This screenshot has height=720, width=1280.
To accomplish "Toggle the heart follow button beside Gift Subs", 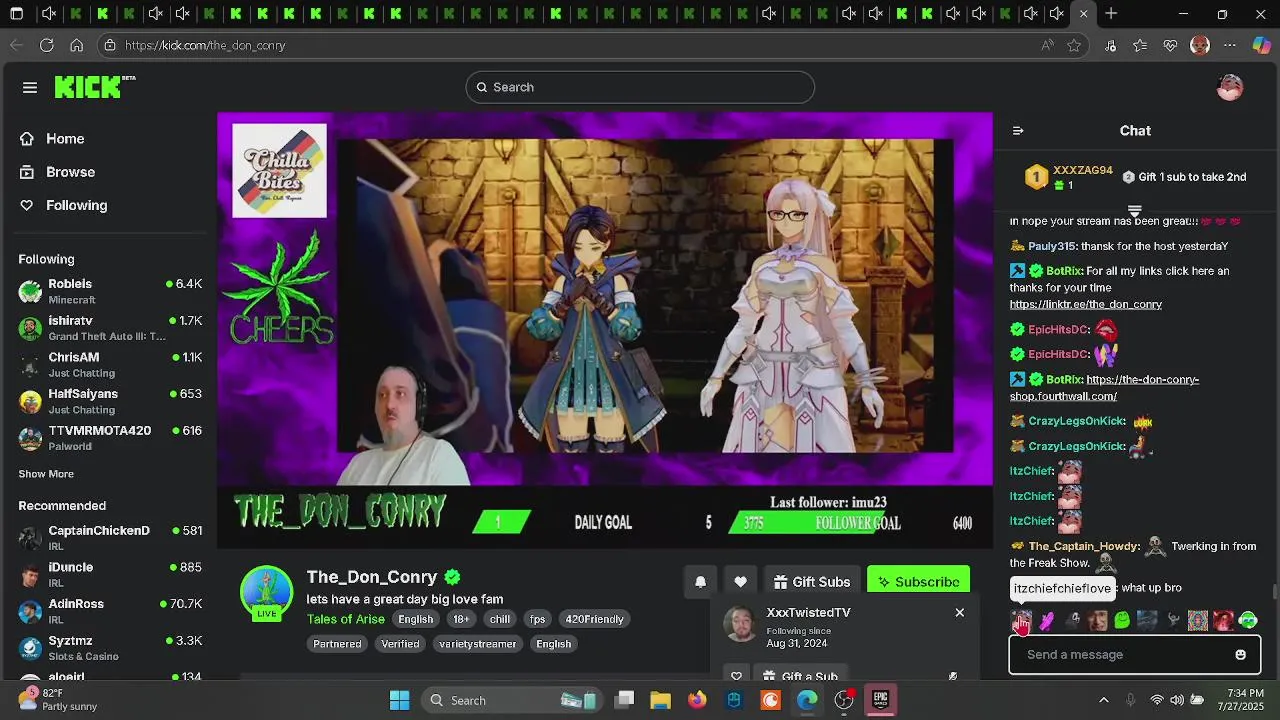I will 740,582.
